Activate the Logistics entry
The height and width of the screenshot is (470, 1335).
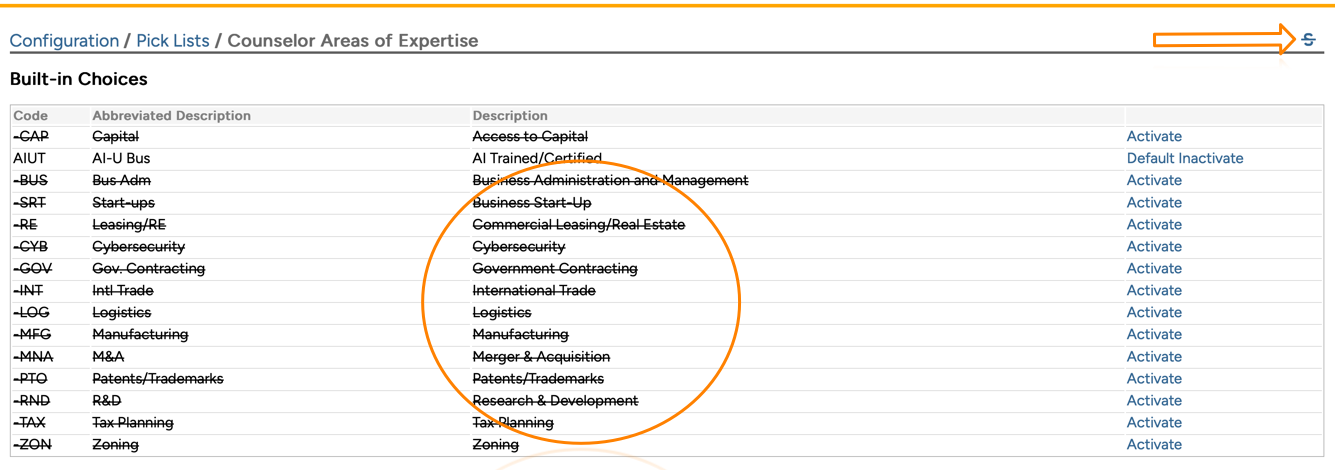pos(1154,312)
